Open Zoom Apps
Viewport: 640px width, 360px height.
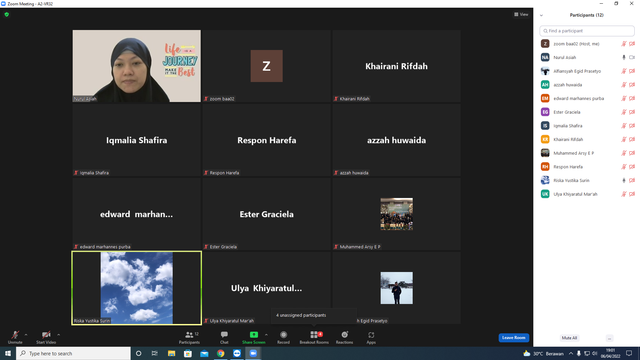[371, 337]
